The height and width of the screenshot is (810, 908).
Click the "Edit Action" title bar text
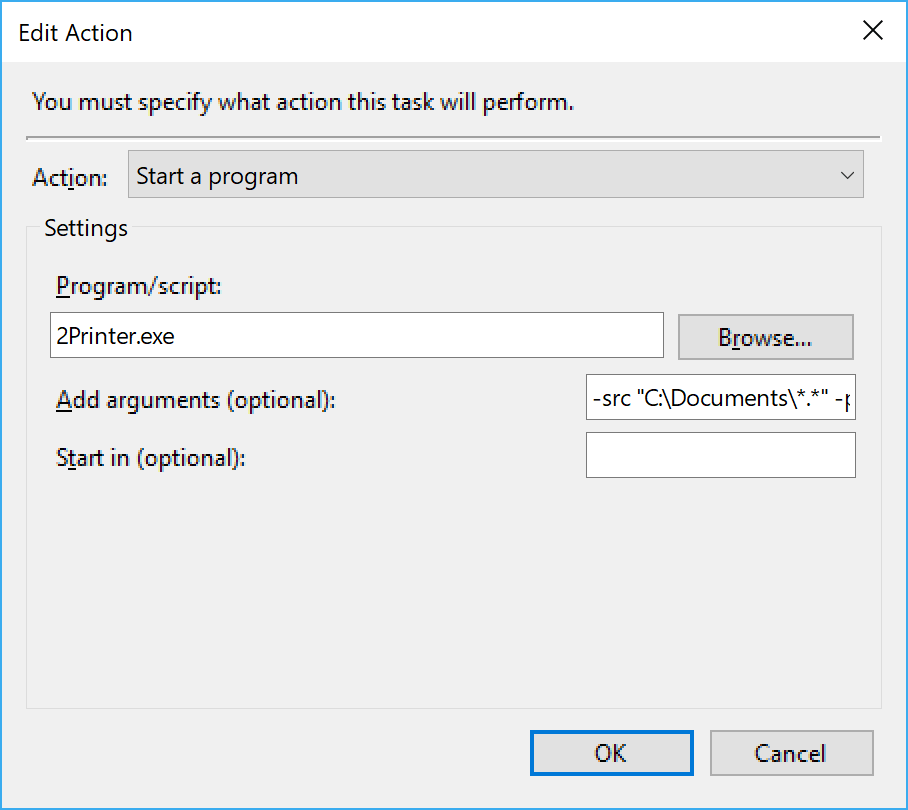point(76,33)
